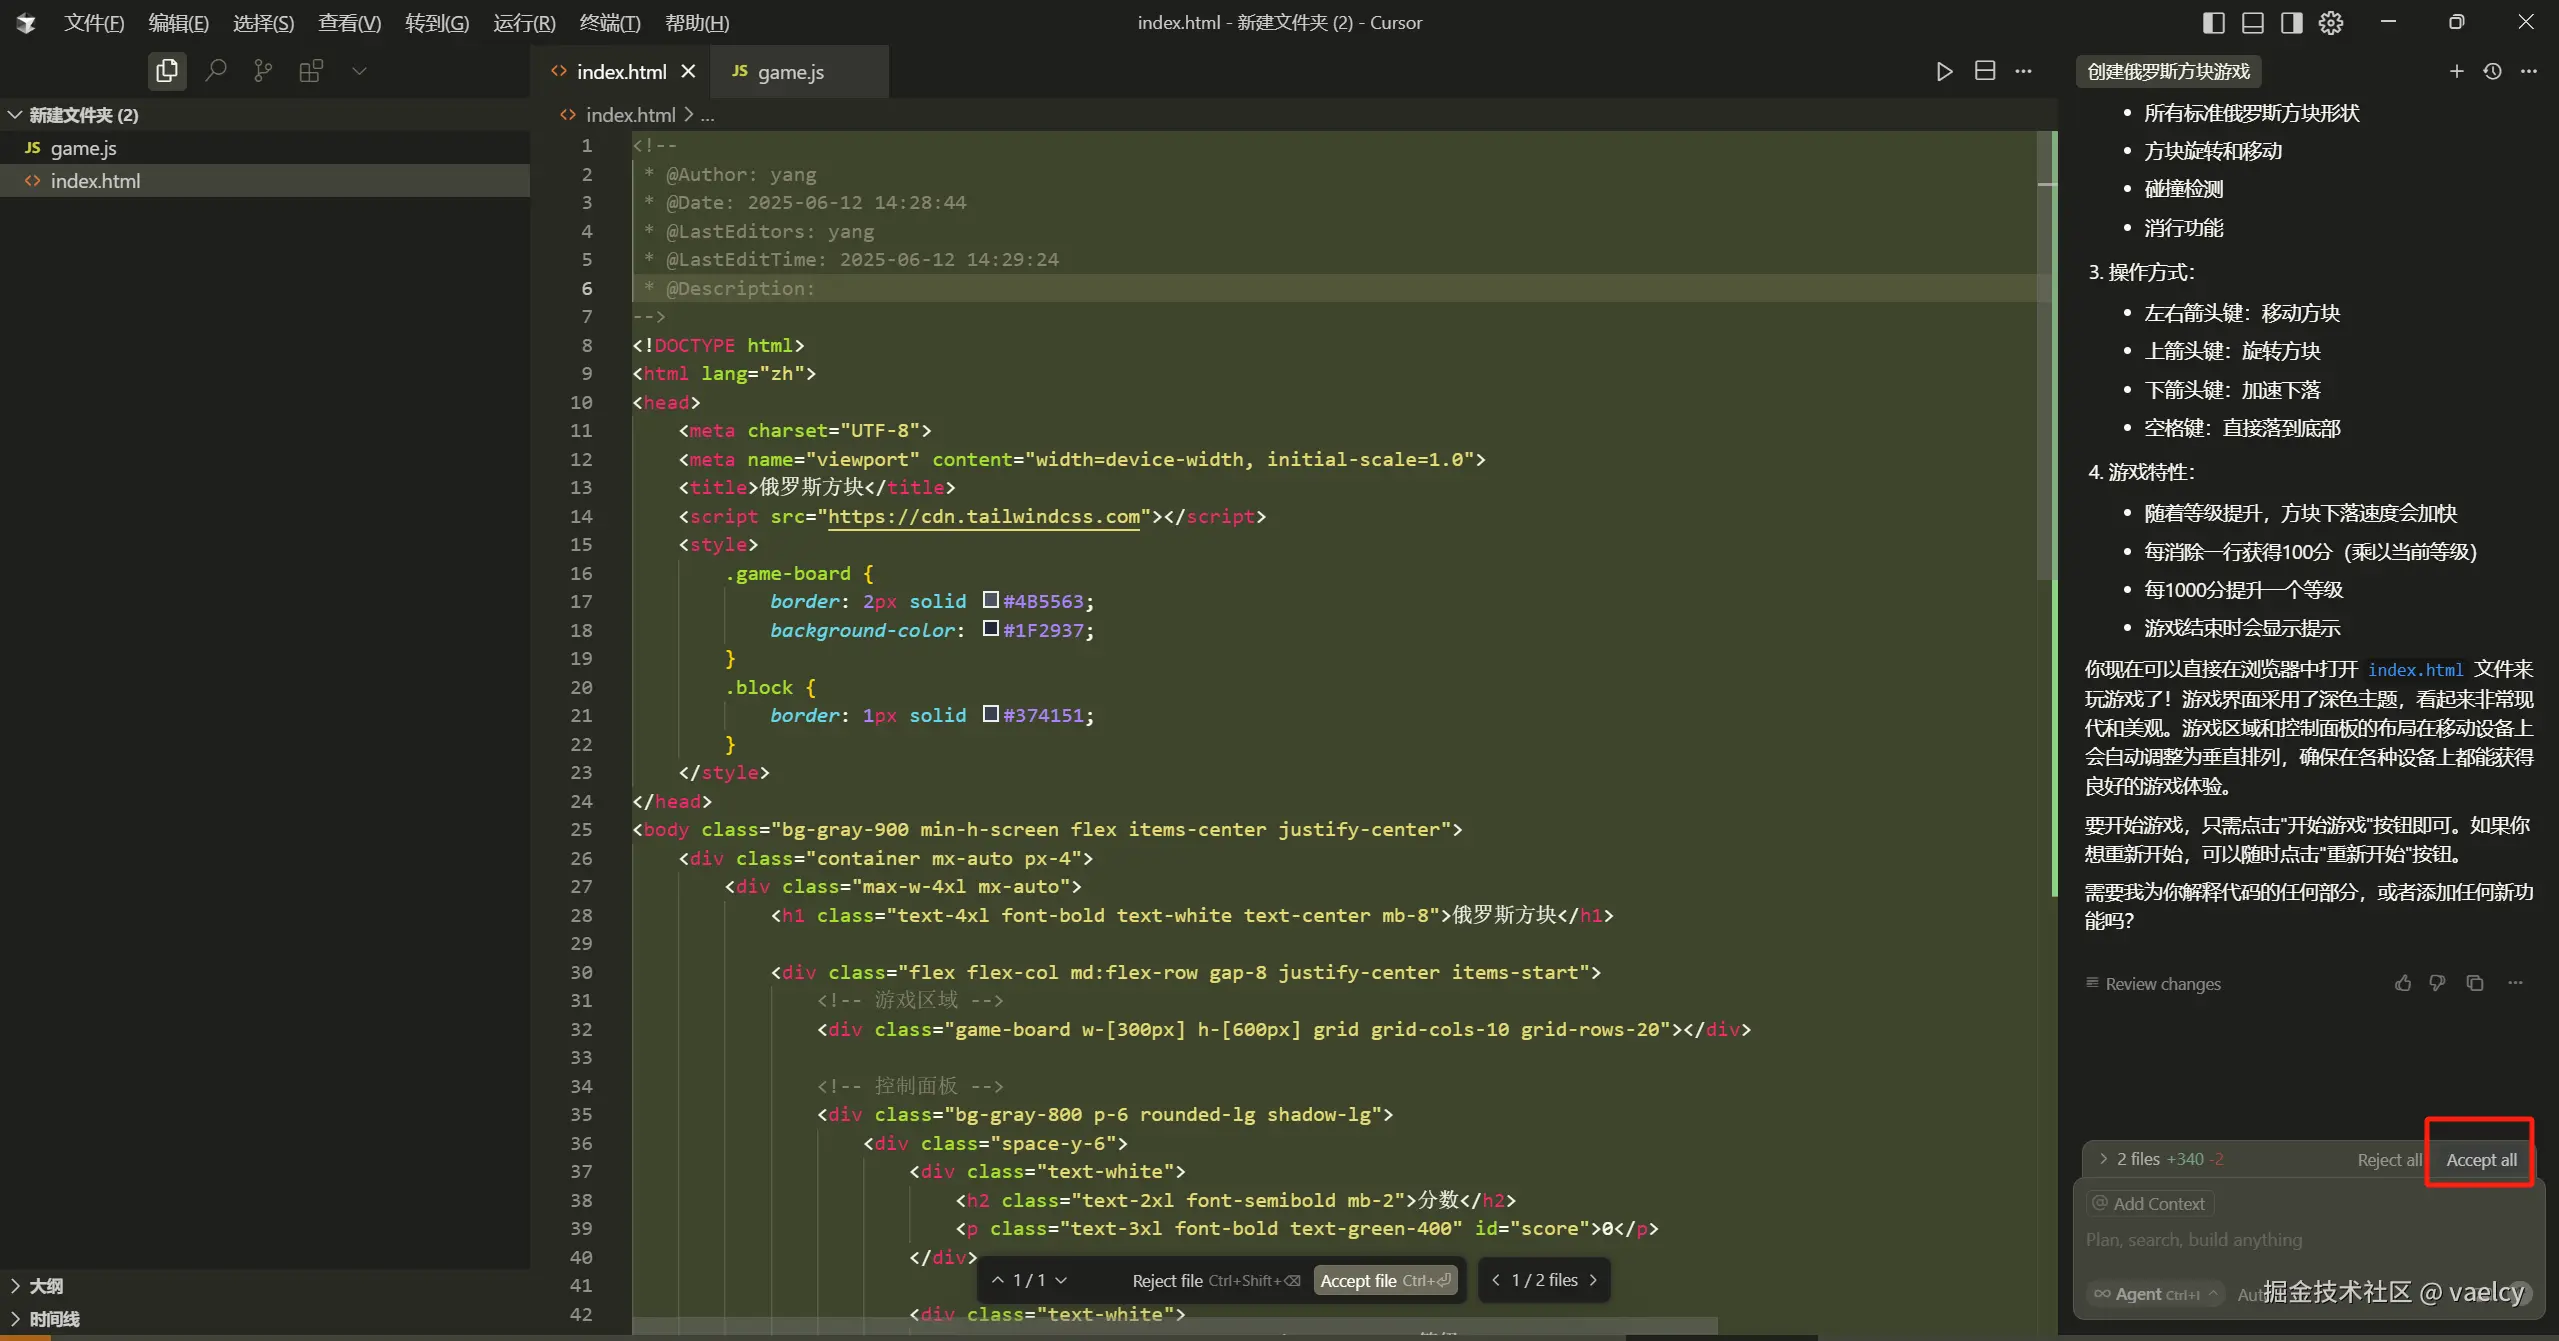Start a new chat with the plus icon
Image resolution: width=2559 pixels, height=1341 pixels.
coord(2456,71)
